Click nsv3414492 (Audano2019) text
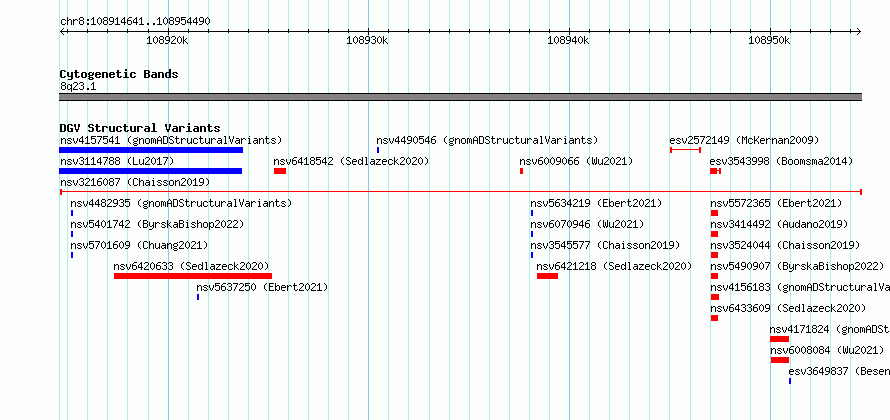This screenshot has height=420, width=890. pos(779,224)
